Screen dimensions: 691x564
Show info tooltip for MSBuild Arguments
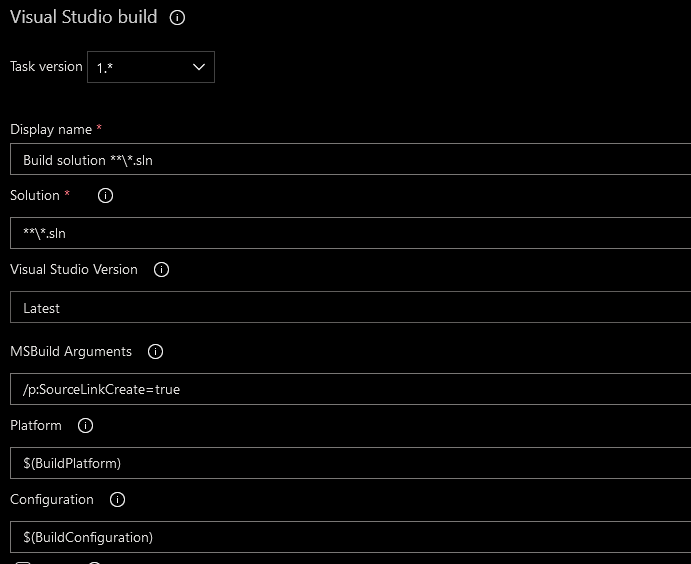(x=155, y=352)
